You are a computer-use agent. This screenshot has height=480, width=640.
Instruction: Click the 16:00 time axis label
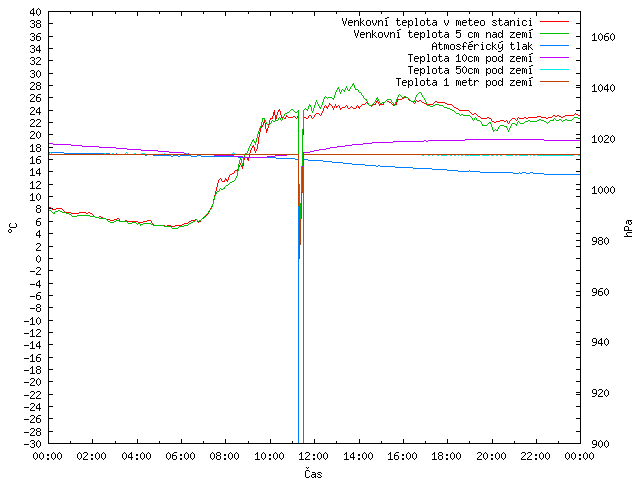402,456
